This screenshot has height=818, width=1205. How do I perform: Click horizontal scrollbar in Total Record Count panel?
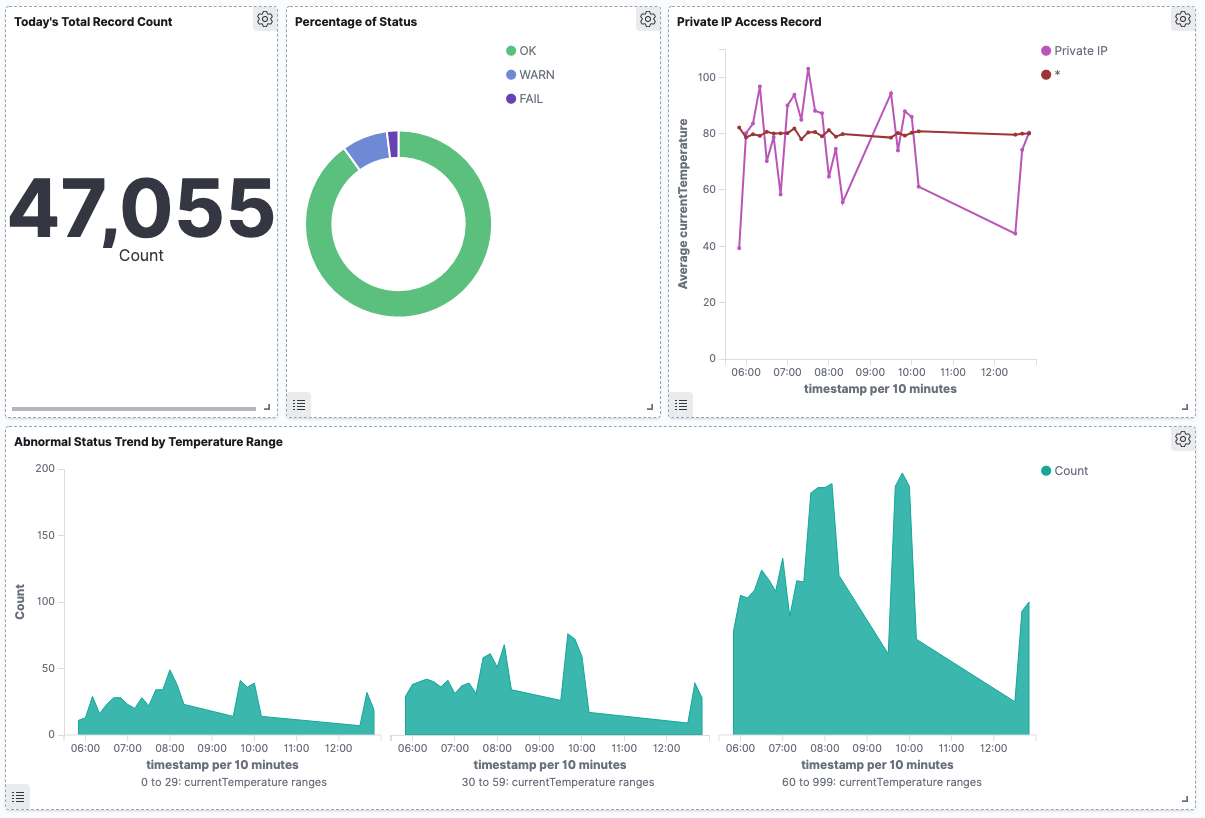click(134, 409)
